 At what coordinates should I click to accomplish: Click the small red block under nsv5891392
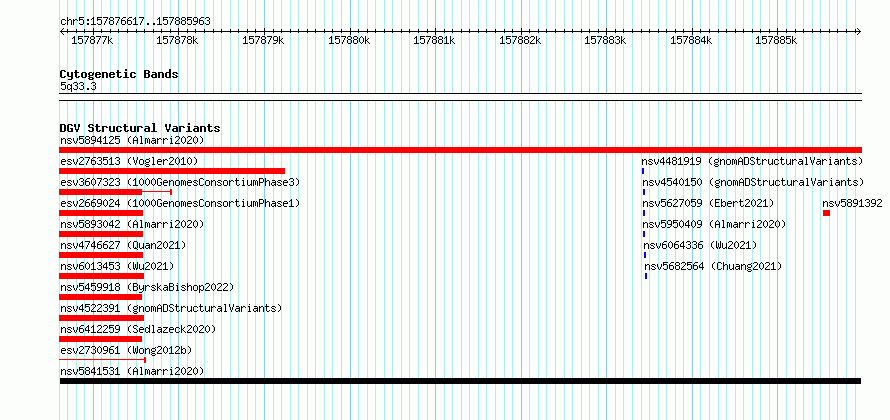826,213
